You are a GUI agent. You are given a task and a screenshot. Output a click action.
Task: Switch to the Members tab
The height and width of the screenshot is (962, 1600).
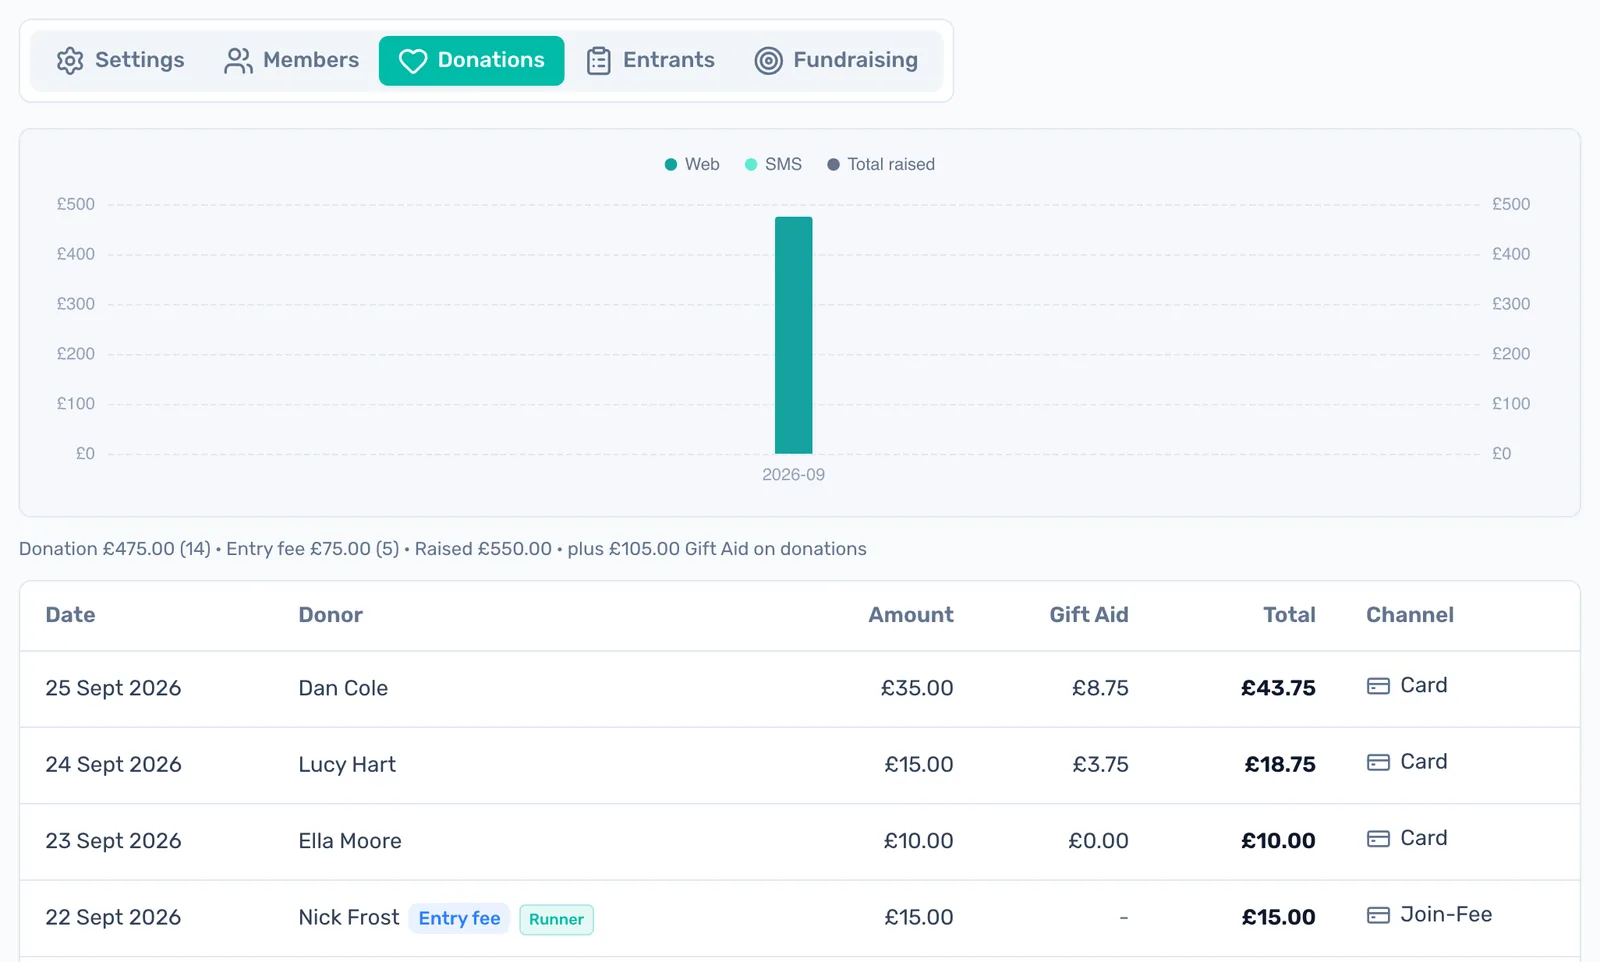(291, 61)
